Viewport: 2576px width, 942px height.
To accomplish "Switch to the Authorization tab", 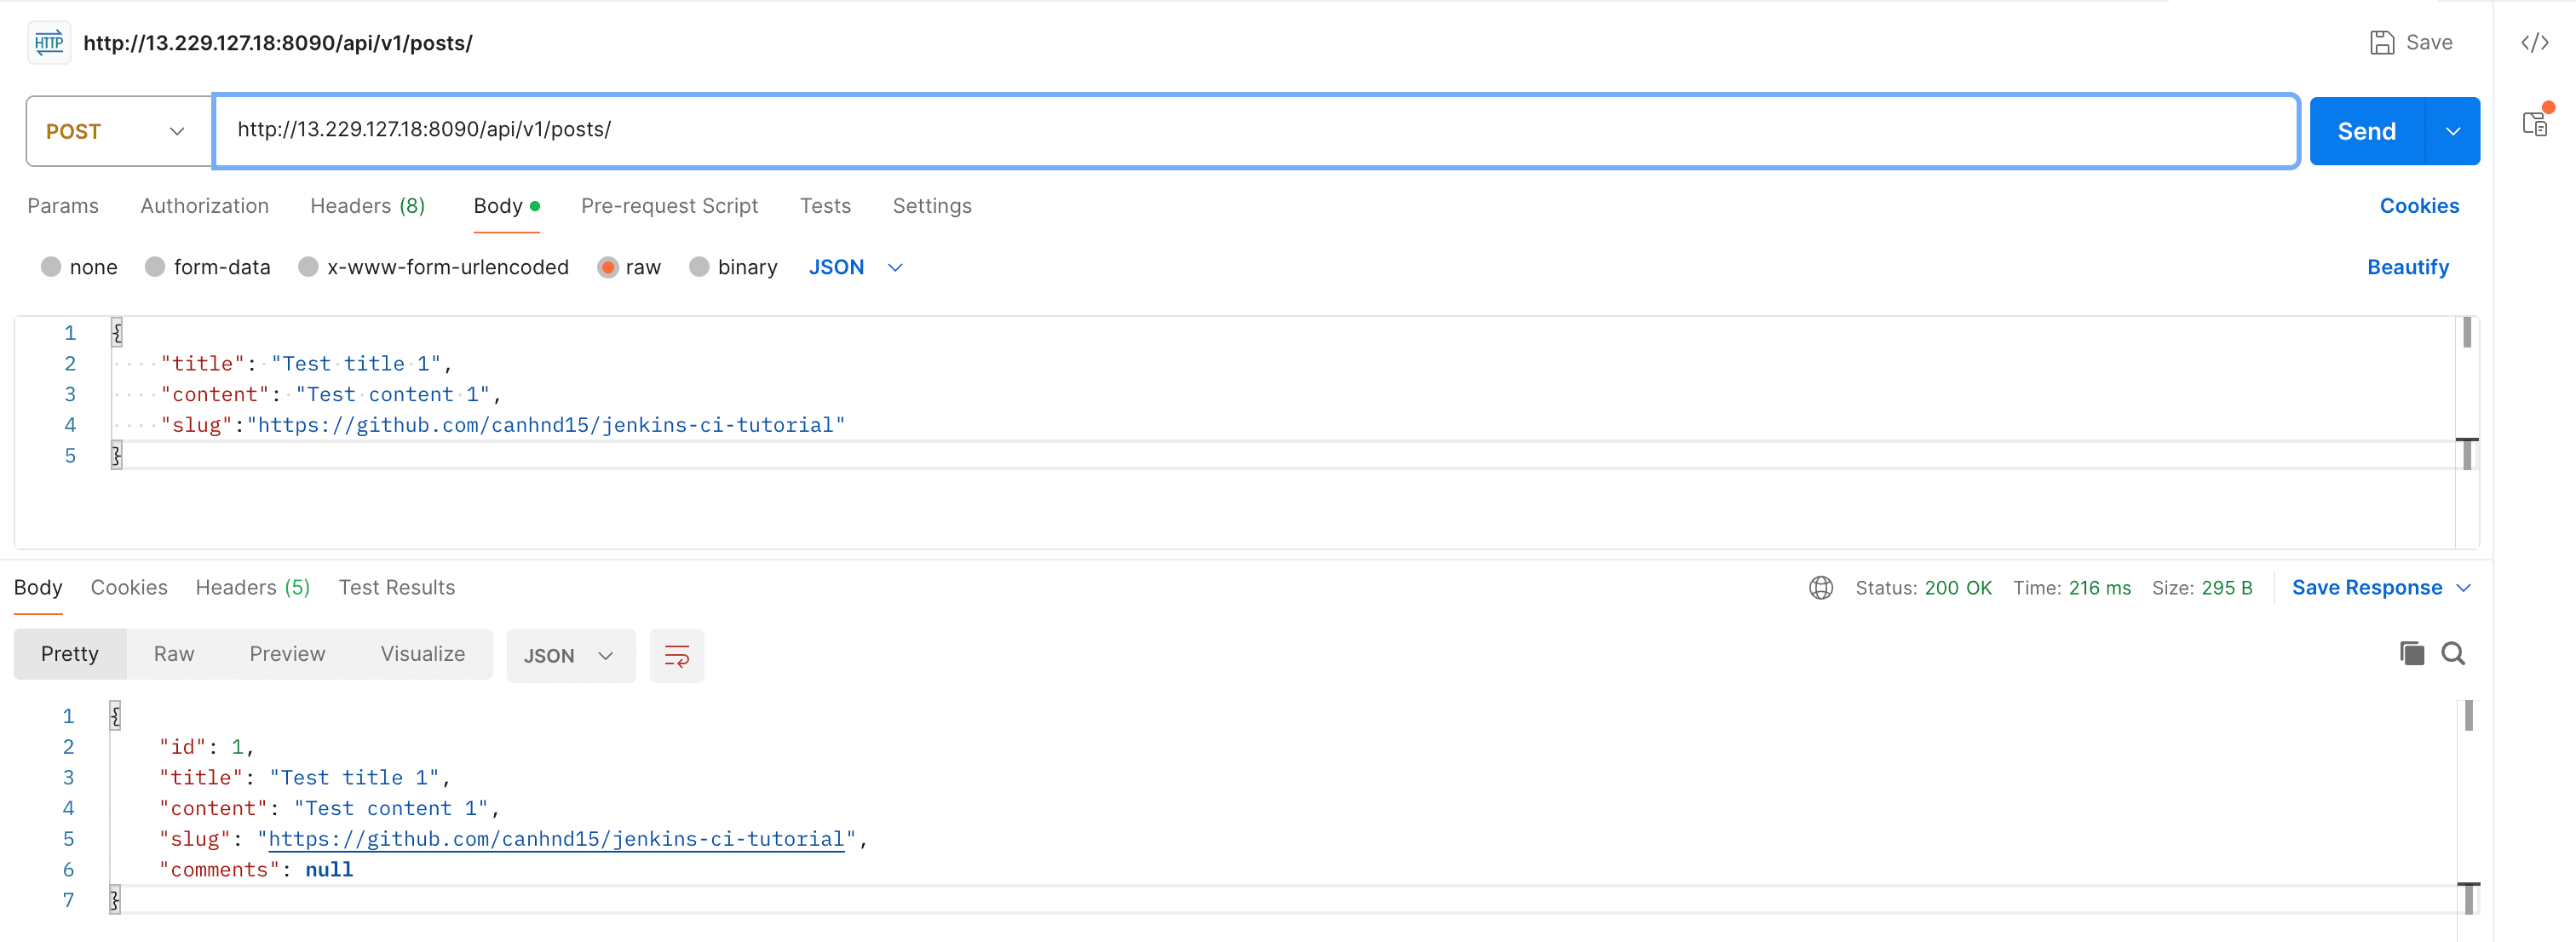I will pos(204,206).
